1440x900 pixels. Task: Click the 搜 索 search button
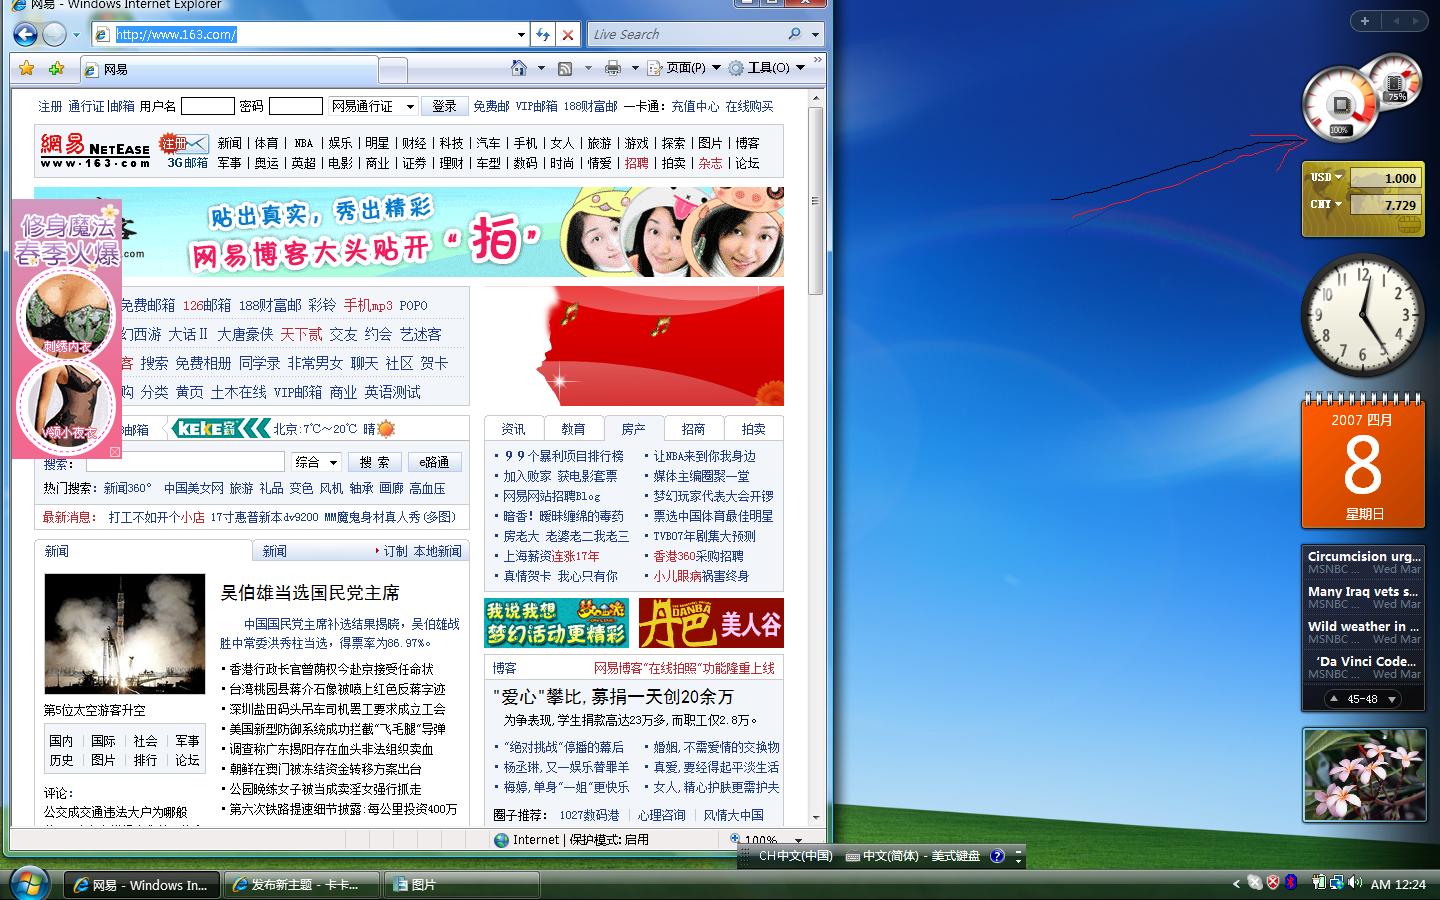coord(375,462)
